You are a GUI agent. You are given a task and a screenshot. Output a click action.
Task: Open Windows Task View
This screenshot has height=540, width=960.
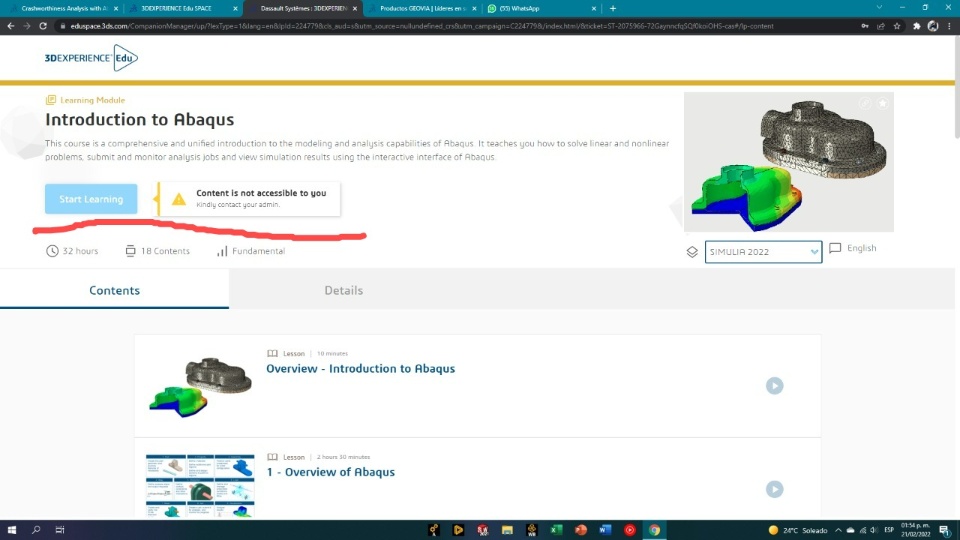(60, 530)
